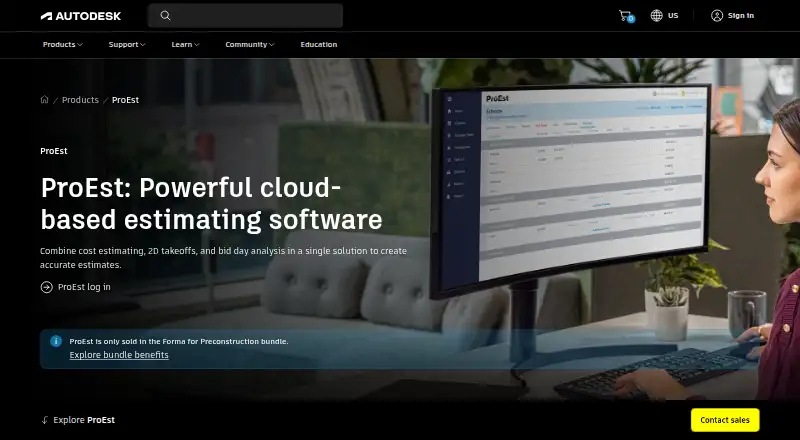The width and height of the screenshot is (800, 440).
Task: Click the user profile icon
Action: tap(717, 16)
